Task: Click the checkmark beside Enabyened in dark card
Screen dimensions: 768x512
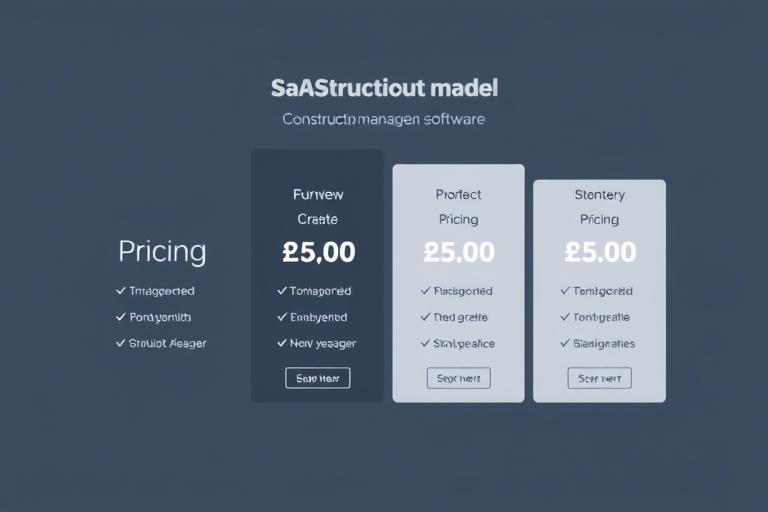Action: tap(282, 317)
